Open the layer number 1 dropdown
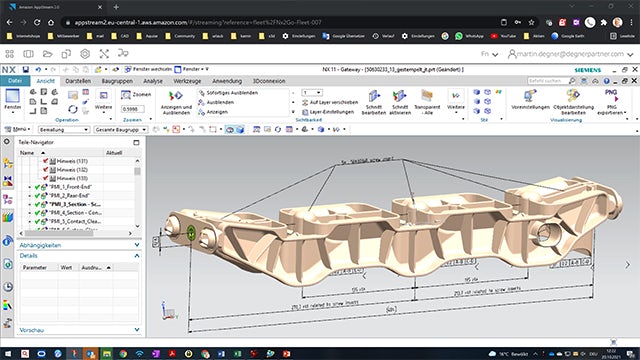640x360 pixels. pos(312,93)
